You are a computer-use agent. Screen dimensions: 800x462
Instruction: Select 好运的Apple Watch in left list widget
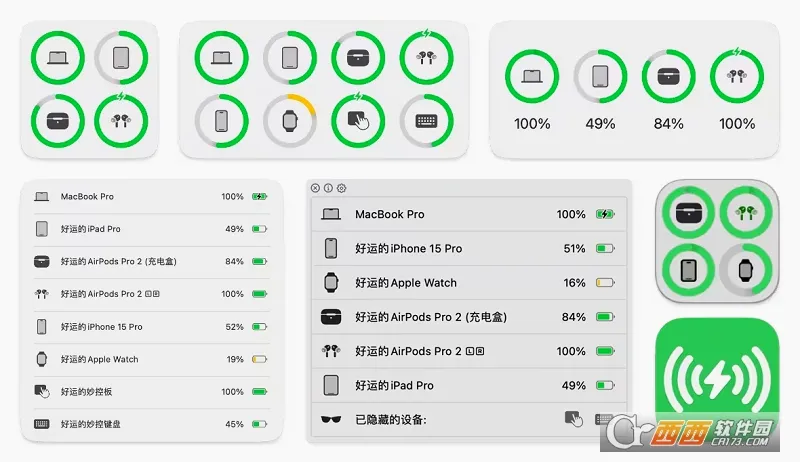coord(152,359)
